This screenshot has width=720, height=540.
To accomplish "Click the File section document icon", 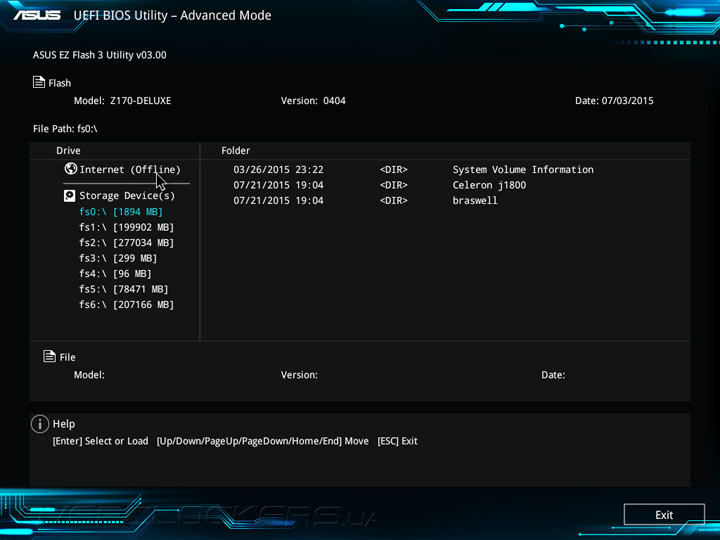I will [x=49, y=356].
